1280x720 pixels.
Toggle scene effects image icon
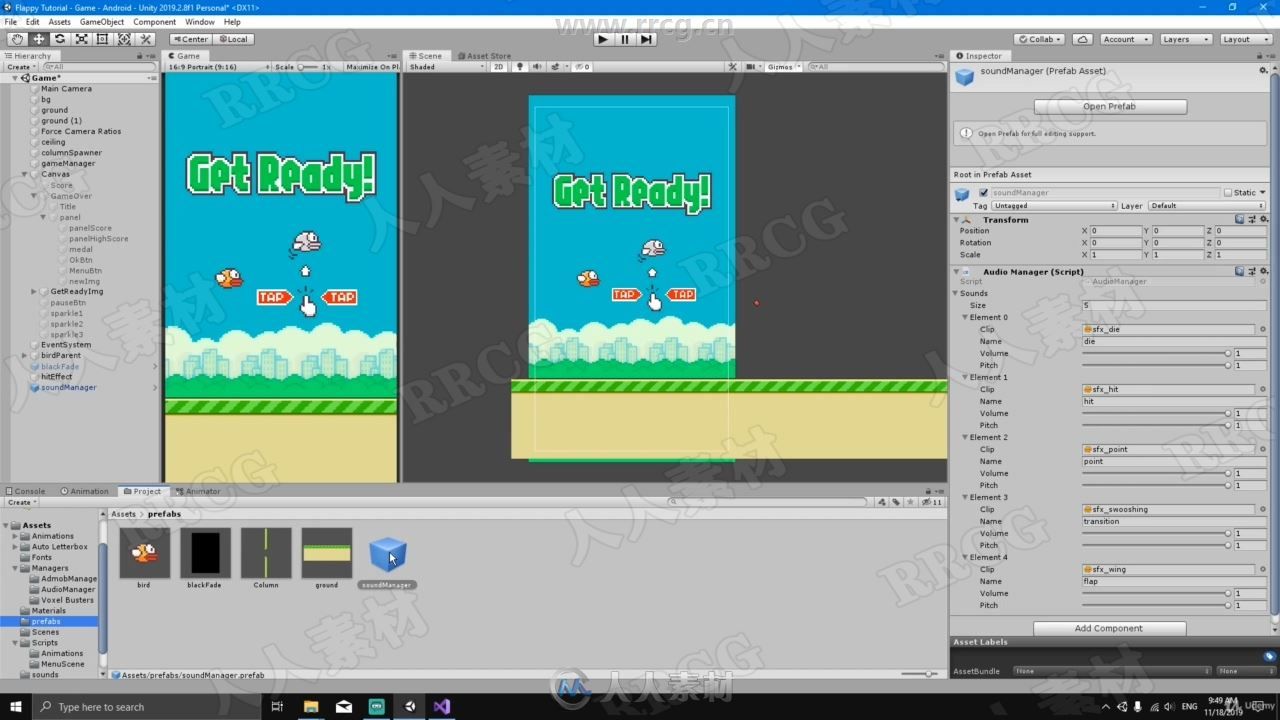click(x=553, y=67)
